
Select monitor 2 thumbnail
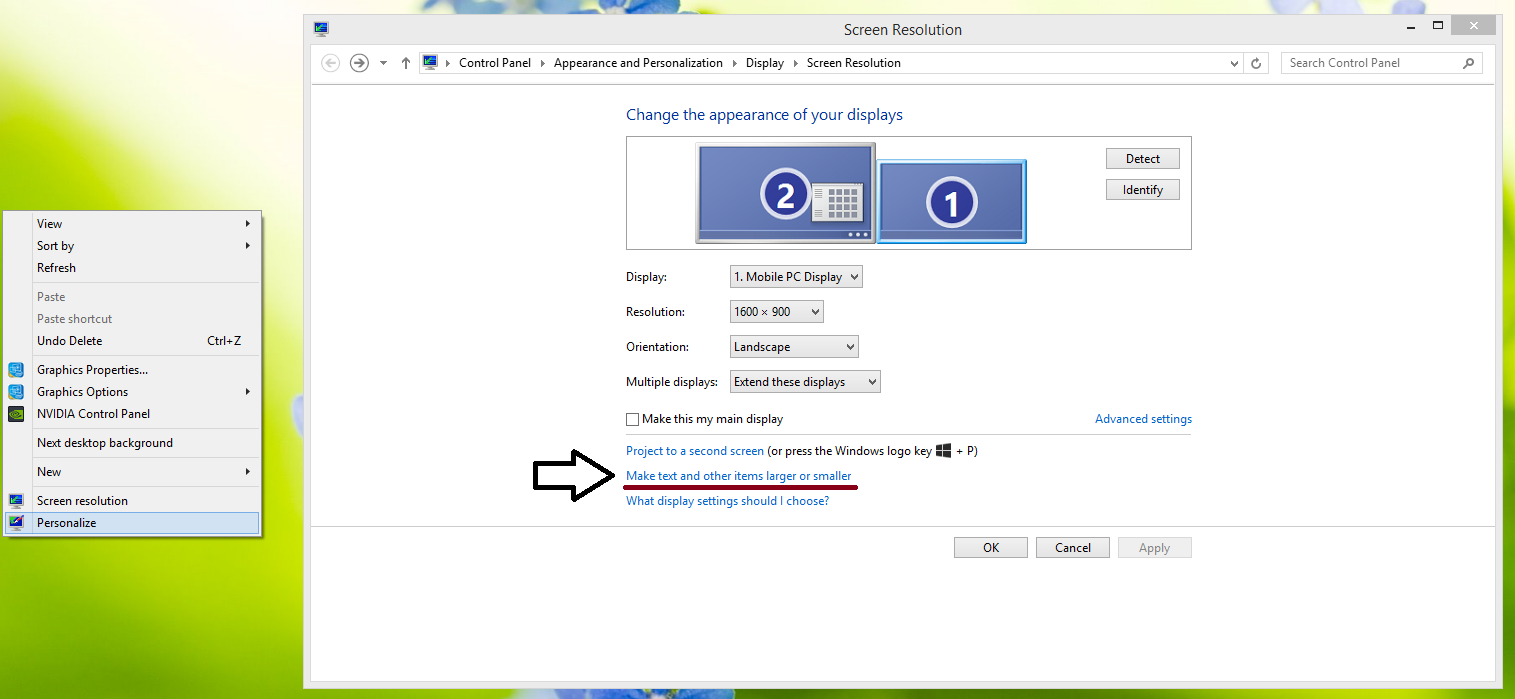[785, 193]
